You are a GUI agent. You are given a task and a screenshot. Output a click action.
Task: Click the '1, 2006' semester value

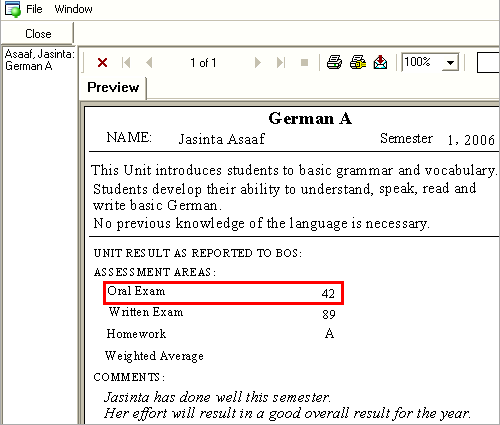471,140
